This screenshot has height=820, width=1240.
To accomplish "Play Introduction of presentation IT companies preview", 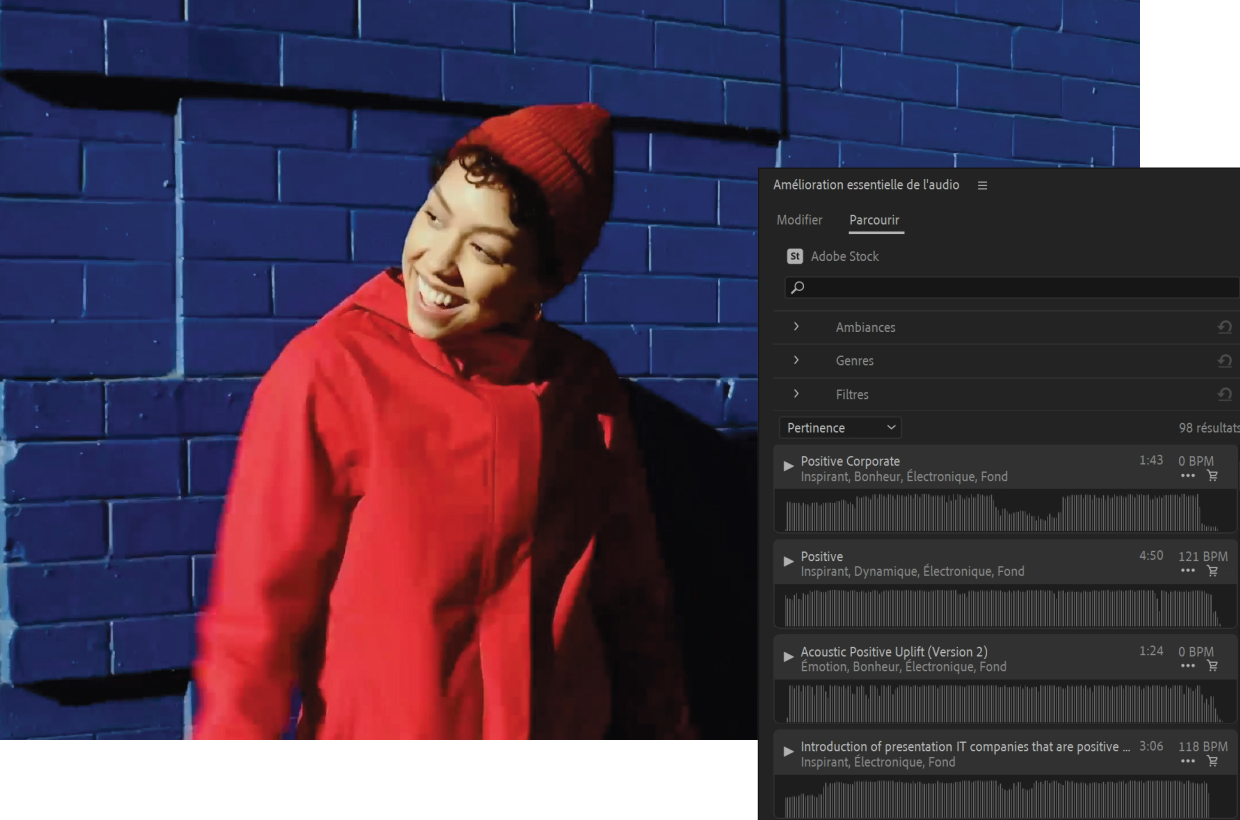I will pyautogui.click(x=788, y=751).
